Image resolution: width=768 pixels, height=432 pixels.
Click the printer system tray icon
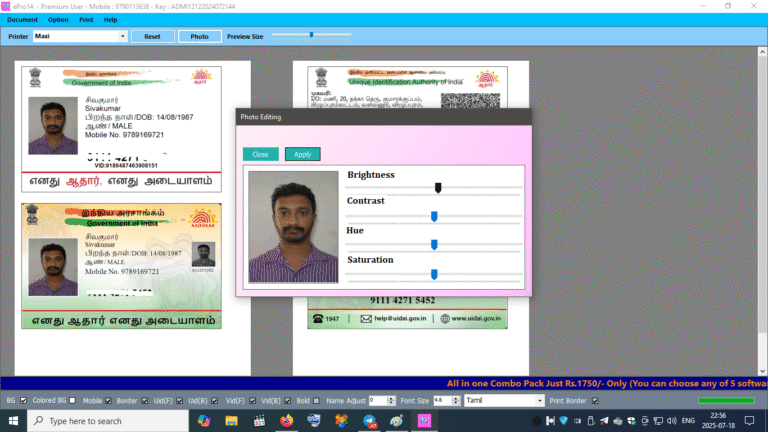(x=618, y=421)
